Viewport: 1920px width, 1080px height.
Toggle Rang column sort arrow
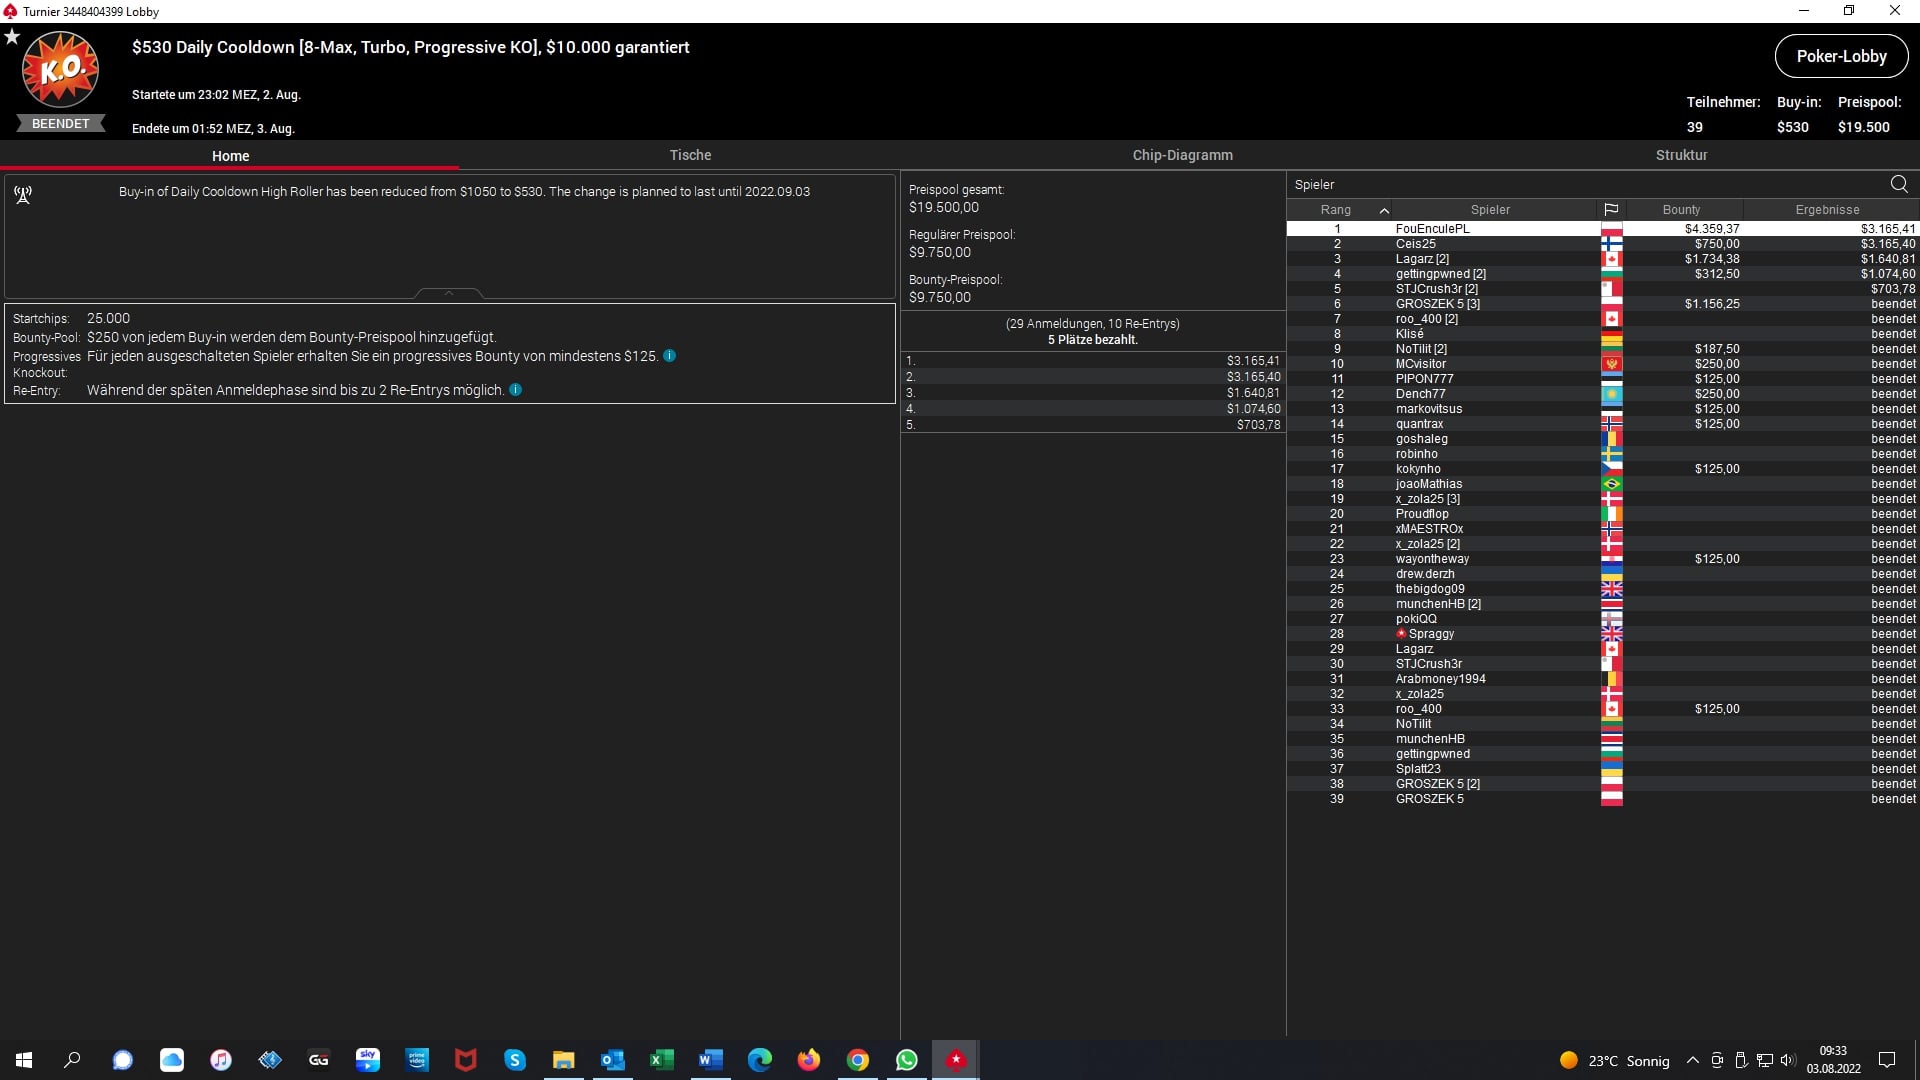1384,210
